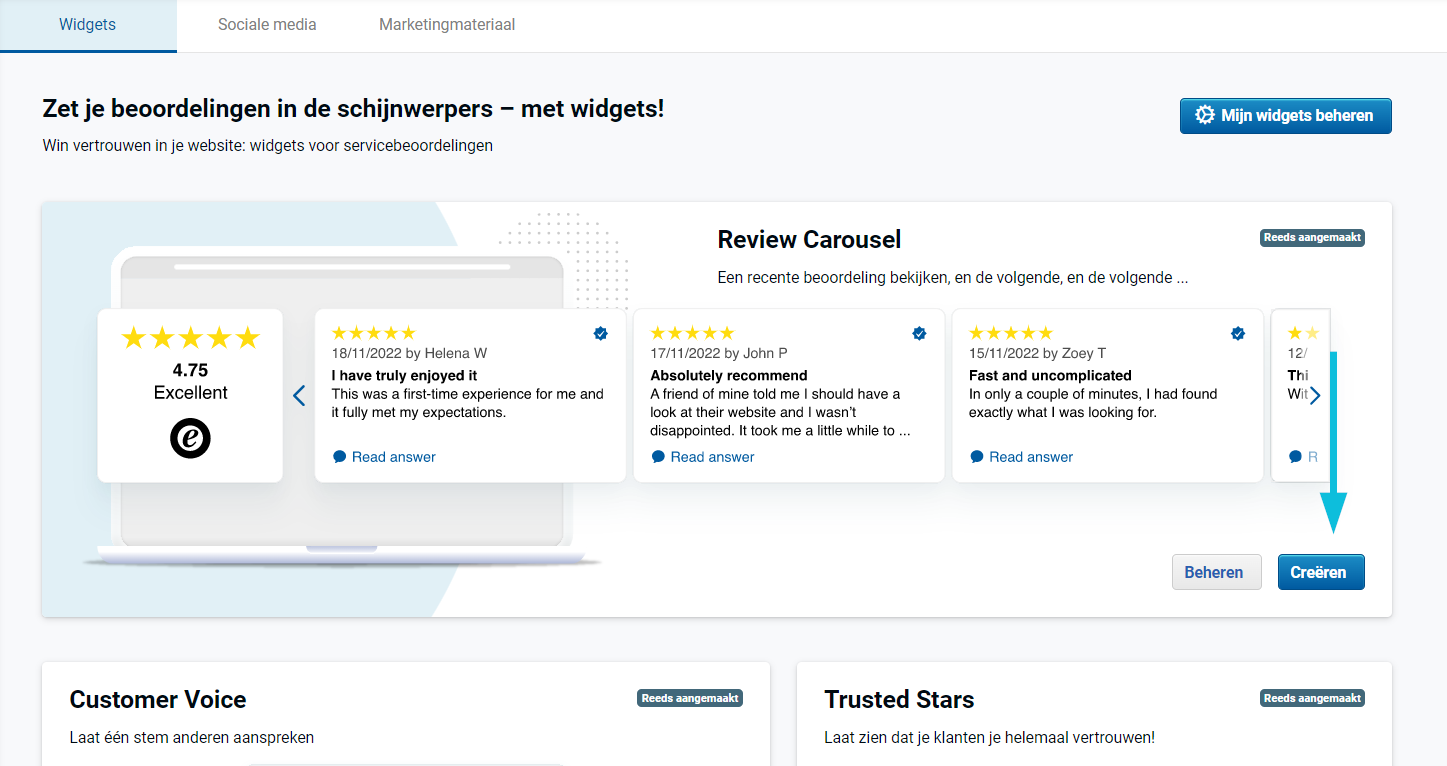Click the carousel previous arrow chevron

click(299, 396)
